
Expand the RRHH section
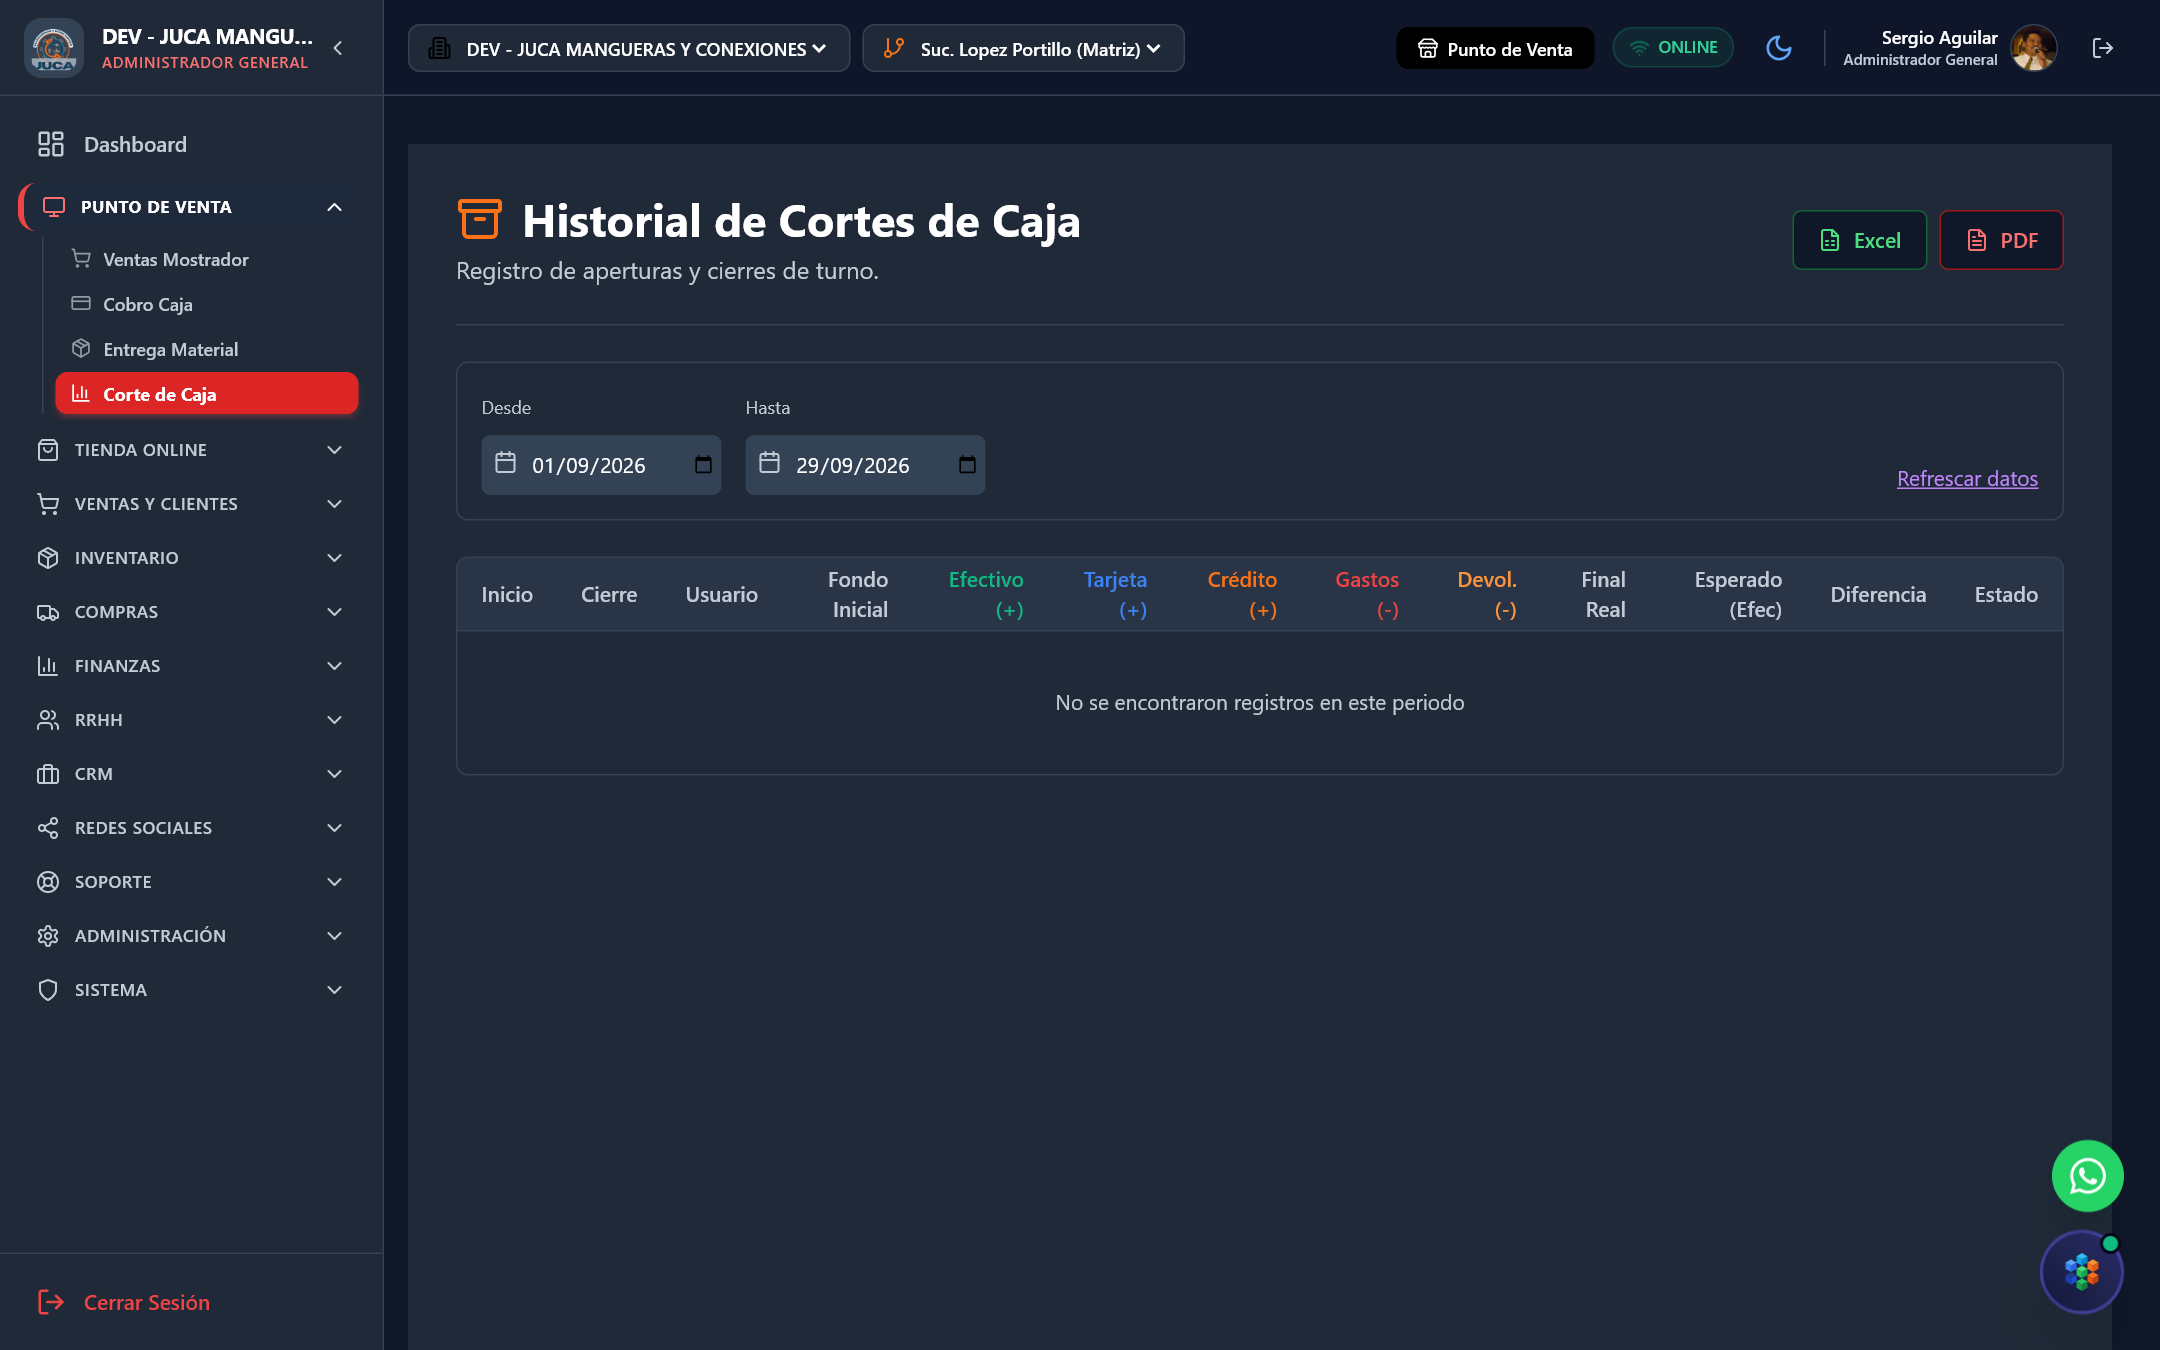pyautogui.click(x=190, y=720)
